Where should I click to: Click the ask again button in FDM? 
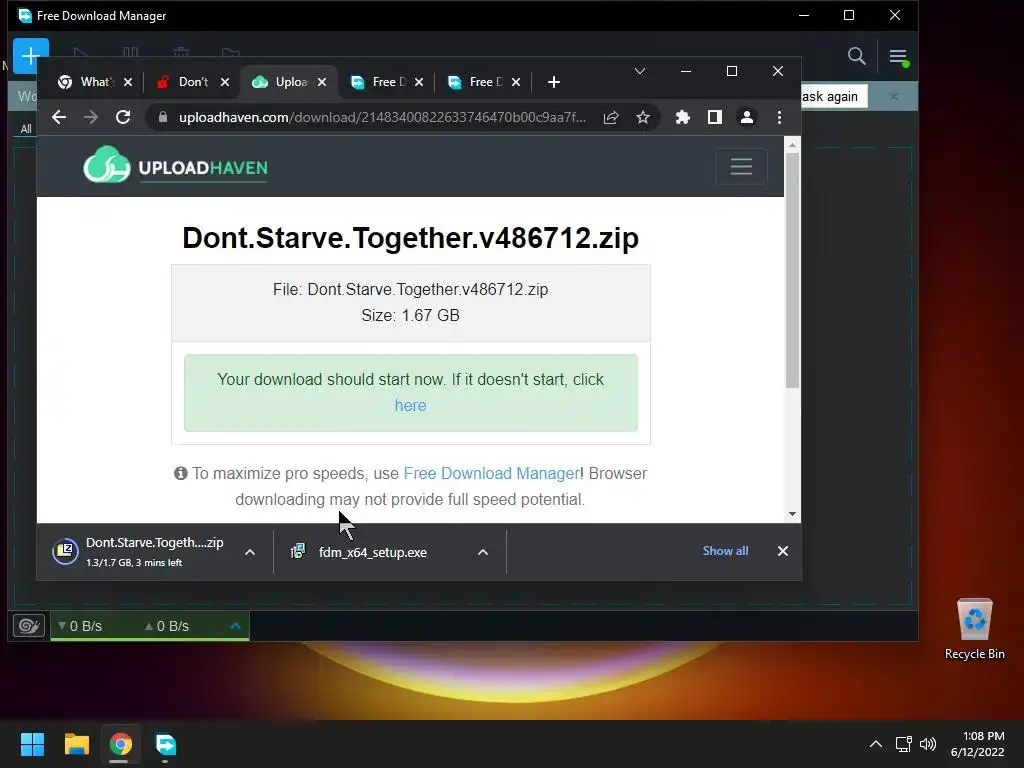[834, 97]
